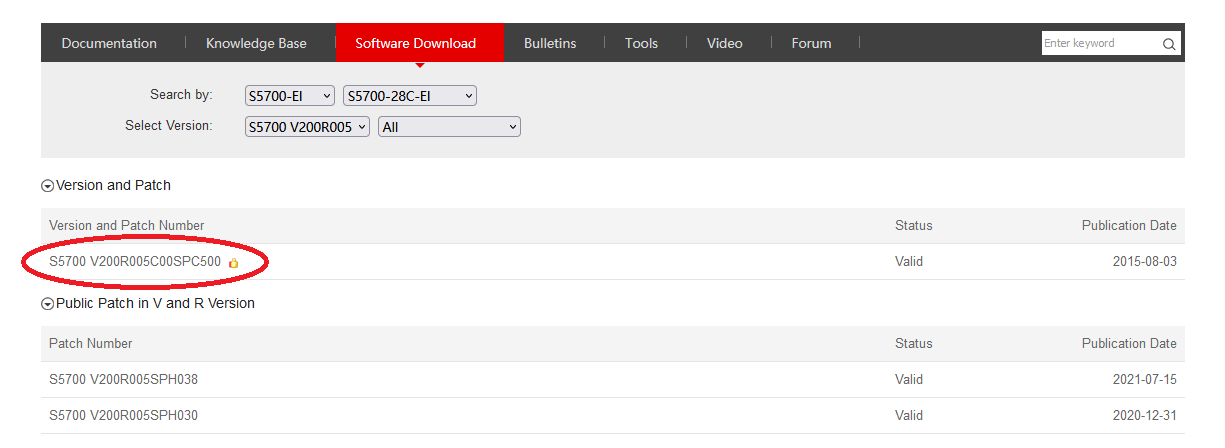Collapse Public Patch in V and R Version
Image resolution: width=1225 pixels, height=448 pixels.
tap(47, 304)
